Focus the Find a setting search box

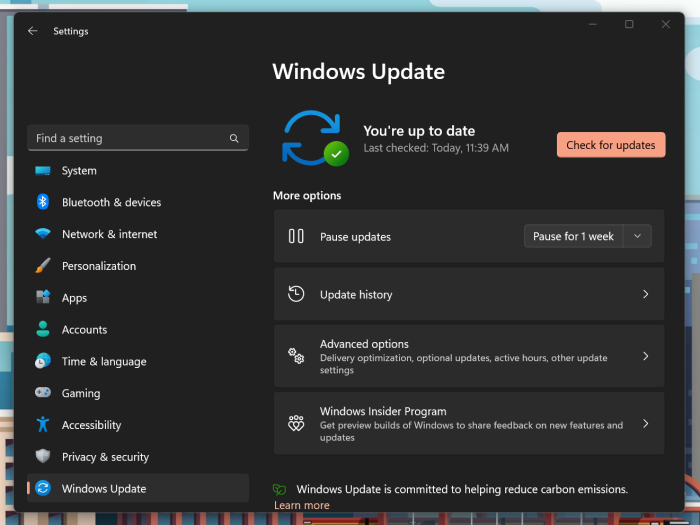coord(138,138)
